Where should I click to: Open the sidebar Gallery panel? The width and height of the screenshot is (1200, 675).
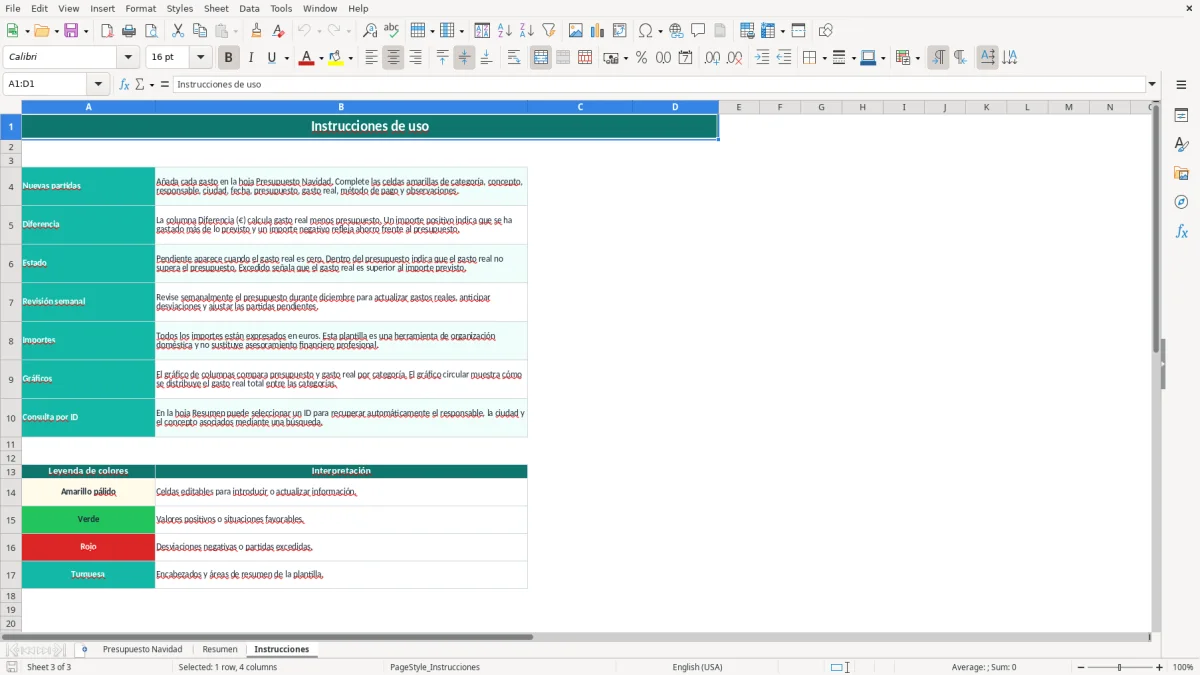click(1181, 174)
